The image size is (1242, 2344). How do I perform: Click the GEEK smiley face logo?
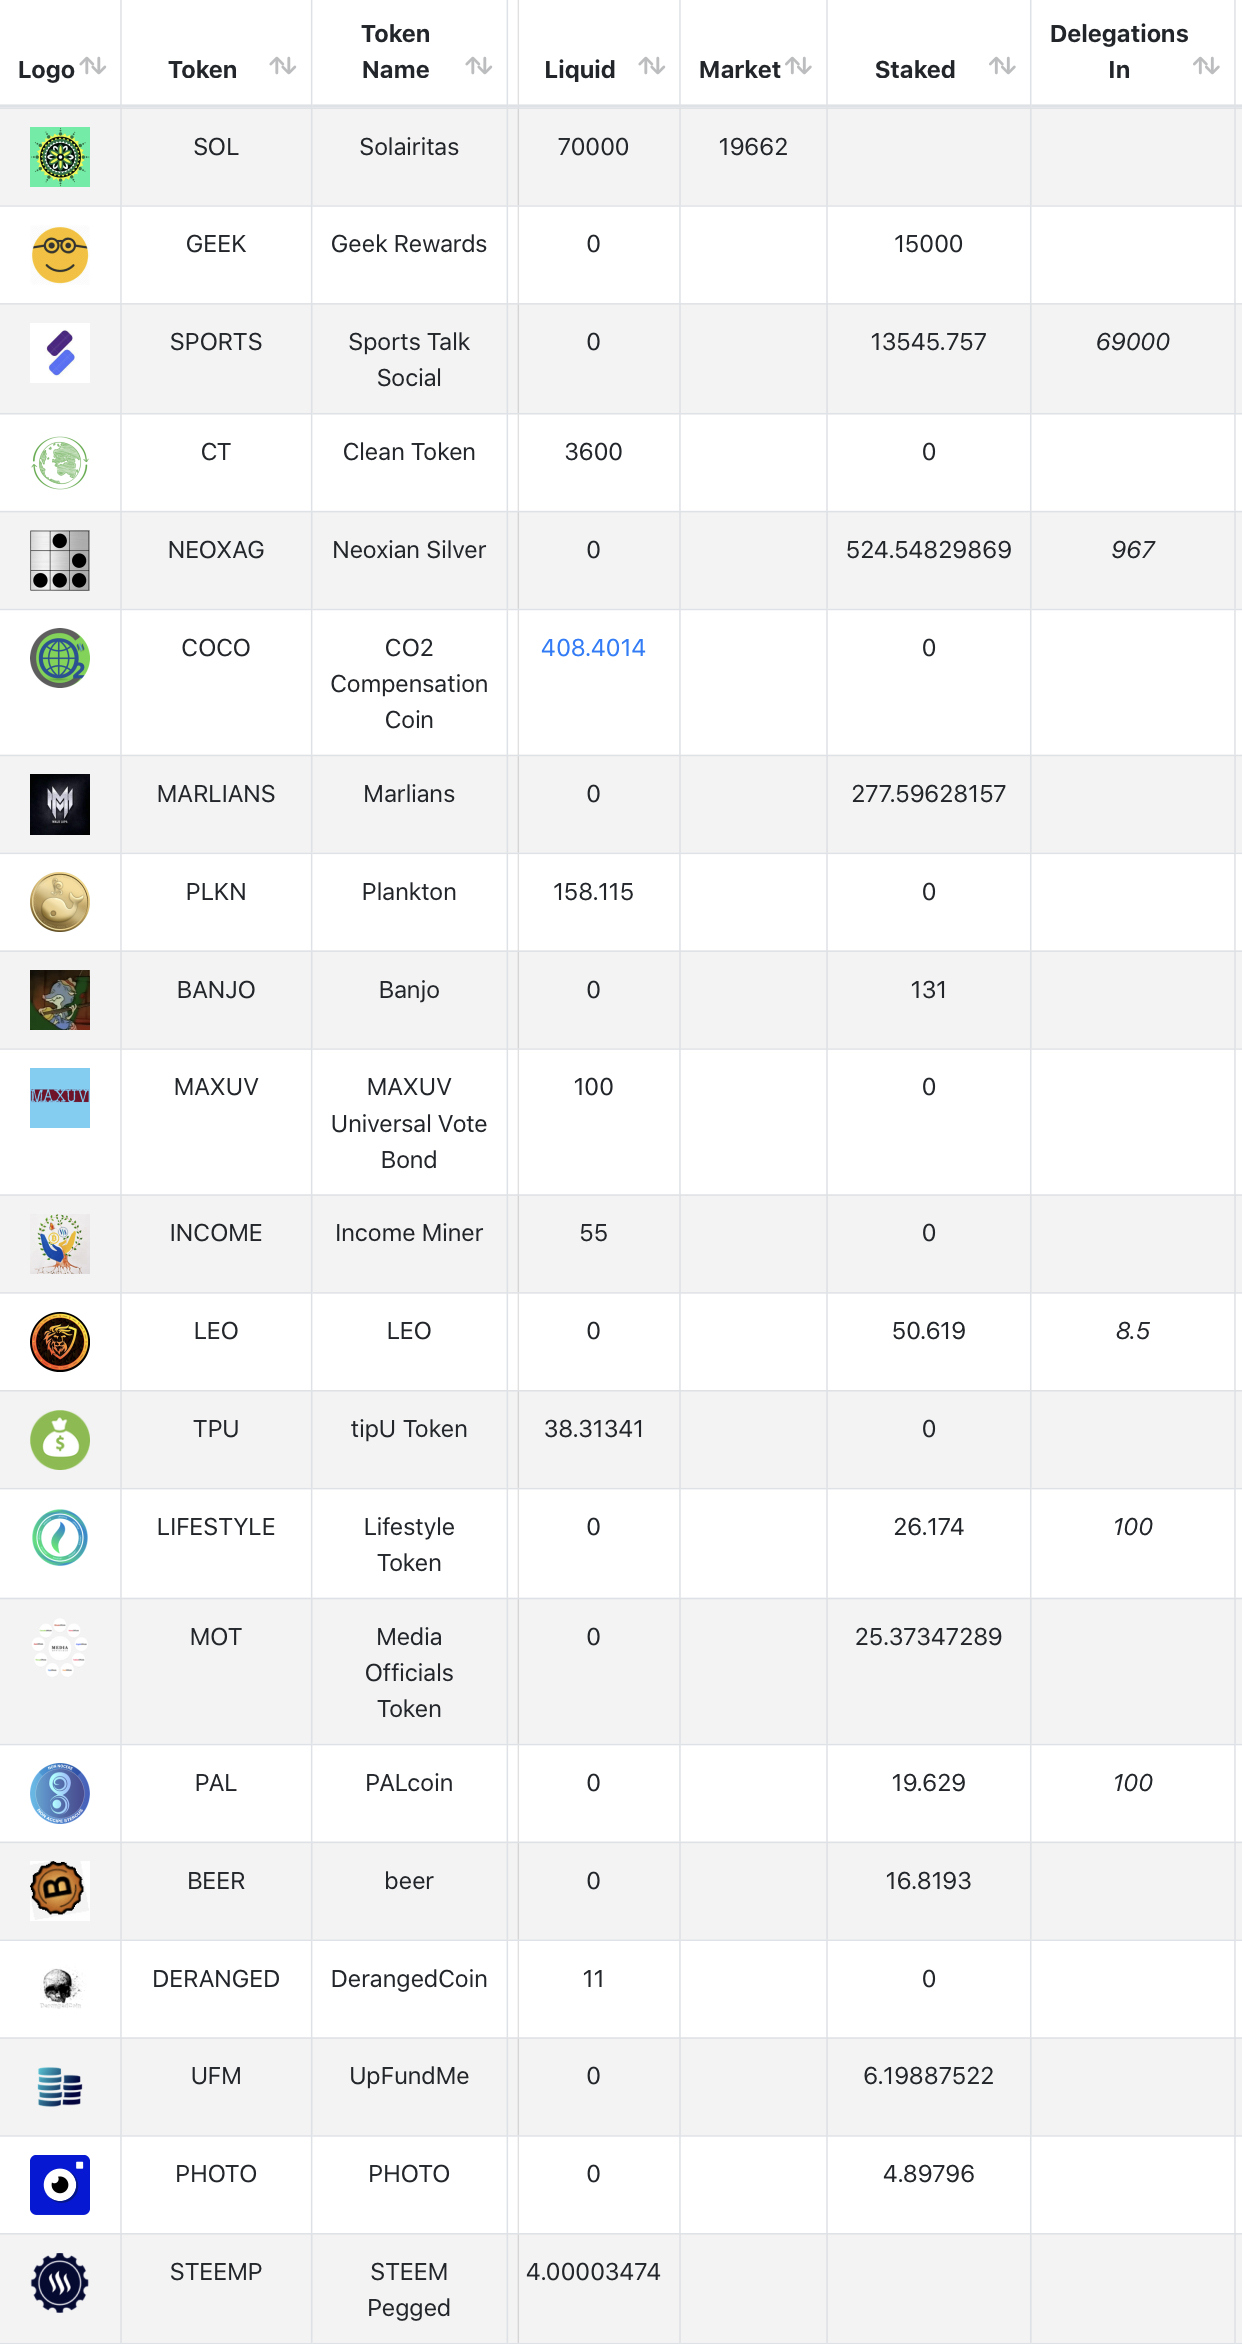click(60, 255)
